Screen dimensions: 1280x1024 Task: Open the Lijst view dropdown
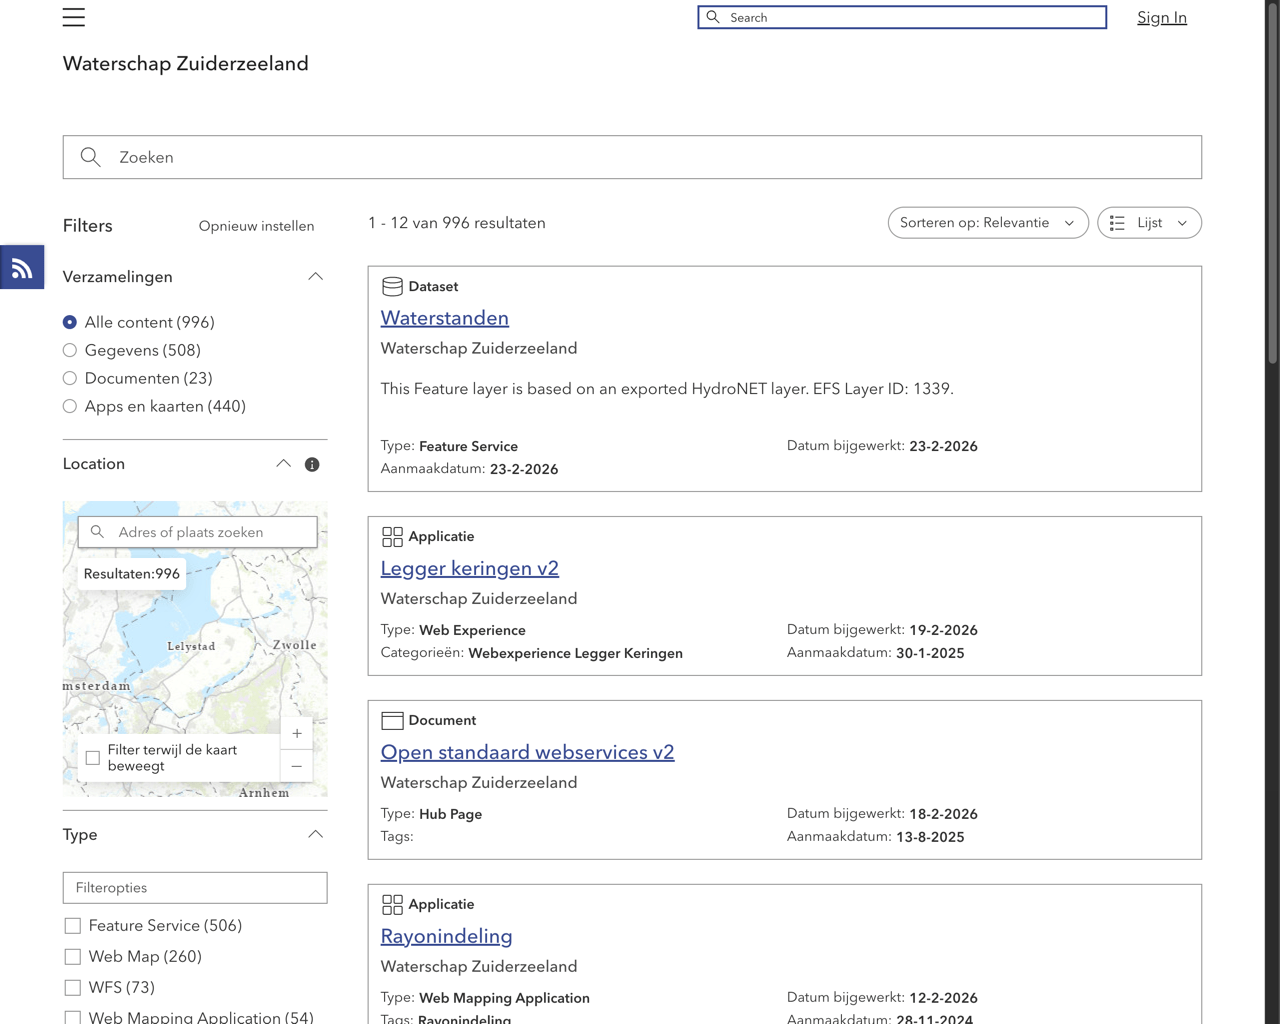[1149, 223]
